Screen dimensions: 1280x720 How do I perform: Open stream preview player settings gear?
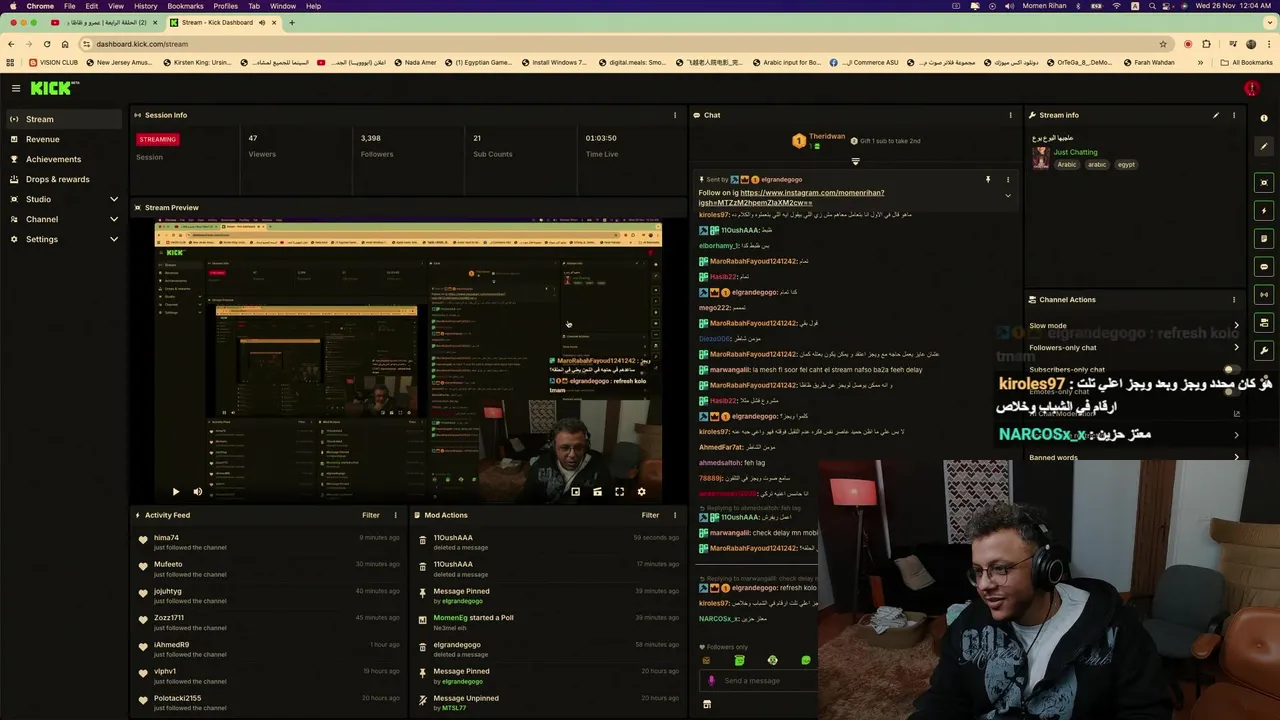(641, 491)
